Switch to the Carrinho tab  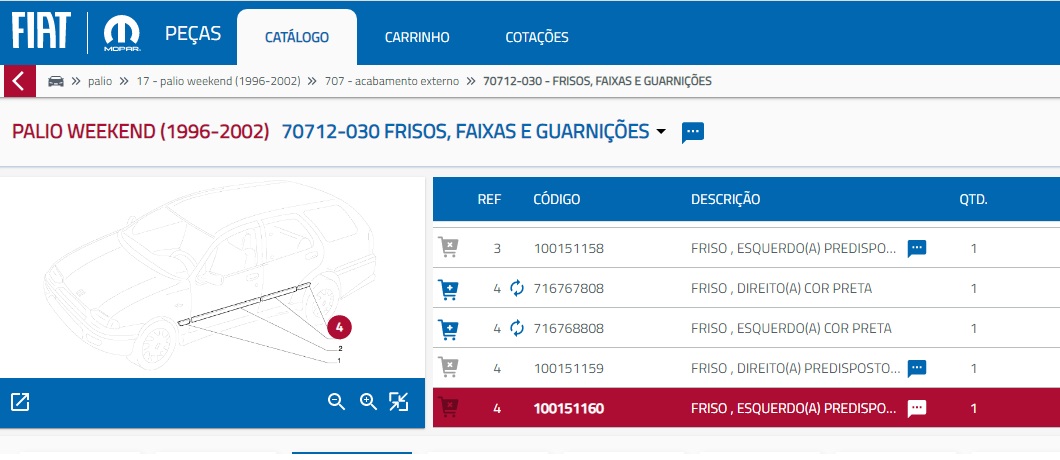click(417, 38)
